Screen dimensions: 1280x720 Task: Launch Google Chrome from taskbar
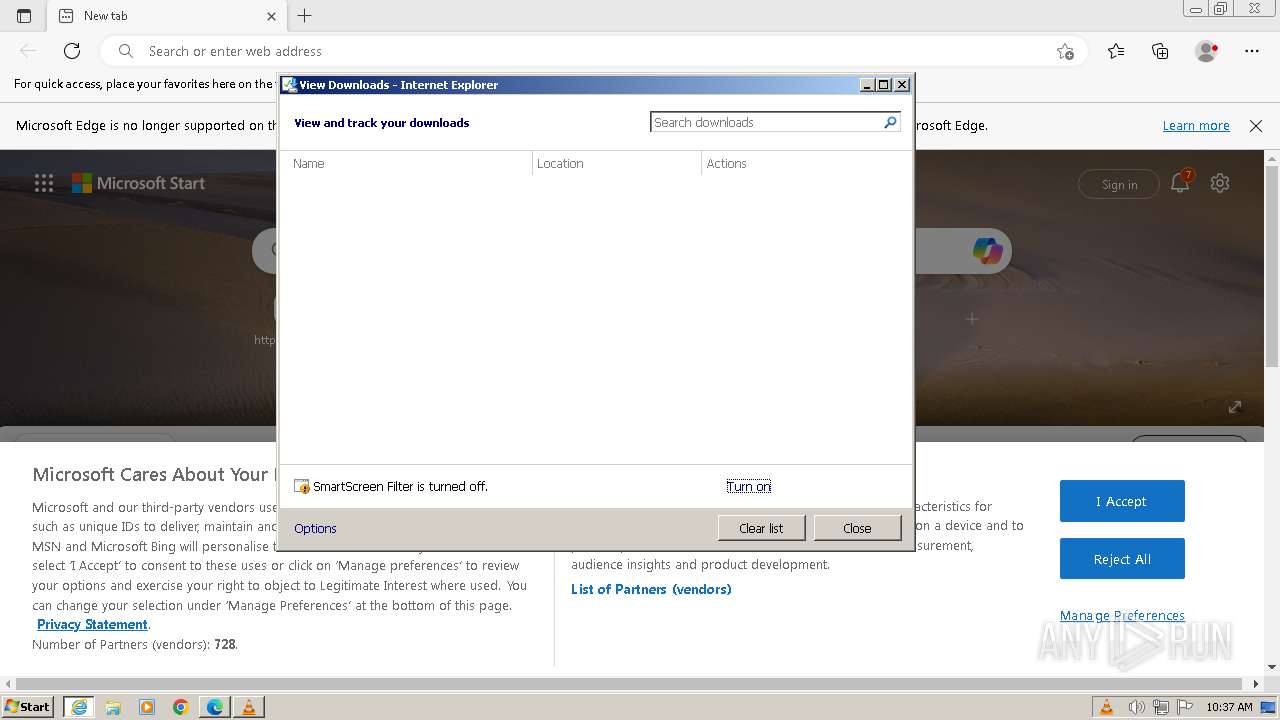tap(181, 707)
